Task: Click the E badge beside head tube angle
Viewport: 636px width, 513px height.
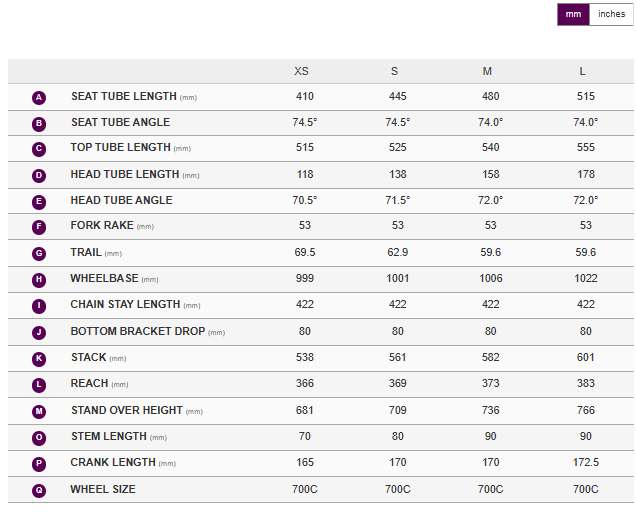Action: tap(39, 201)
